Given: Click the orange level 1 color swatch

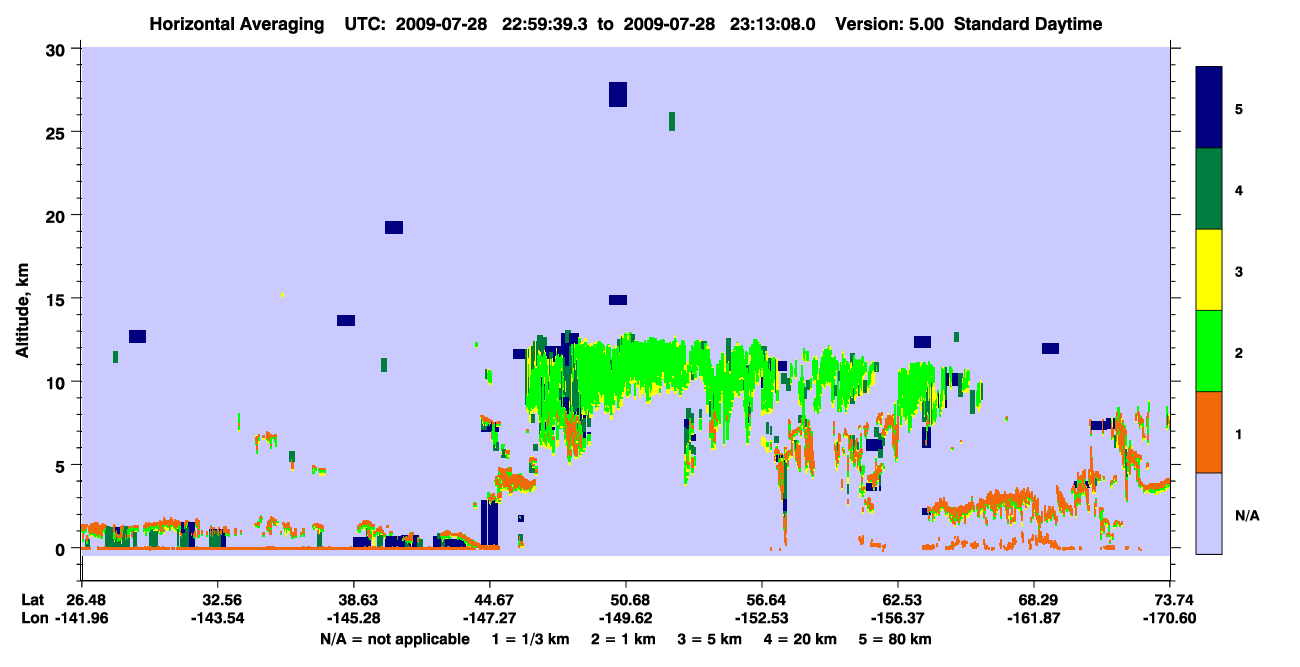Looking at the screenshot, I should (x=1209, y=432).
